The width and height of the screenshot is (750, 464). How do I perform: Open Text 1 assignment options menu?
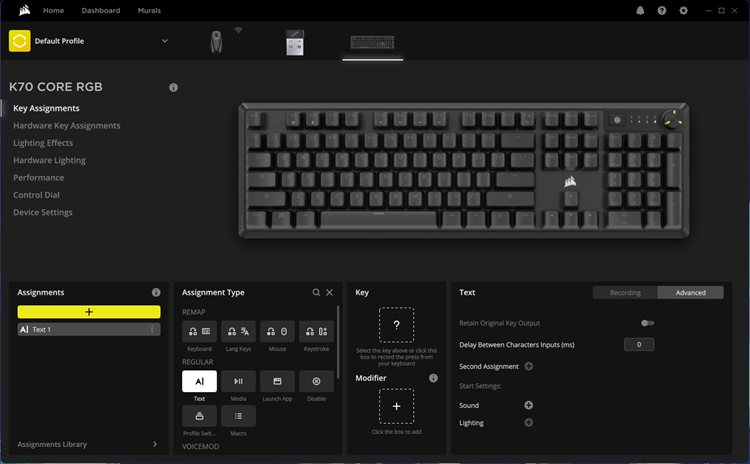(152, 330)
